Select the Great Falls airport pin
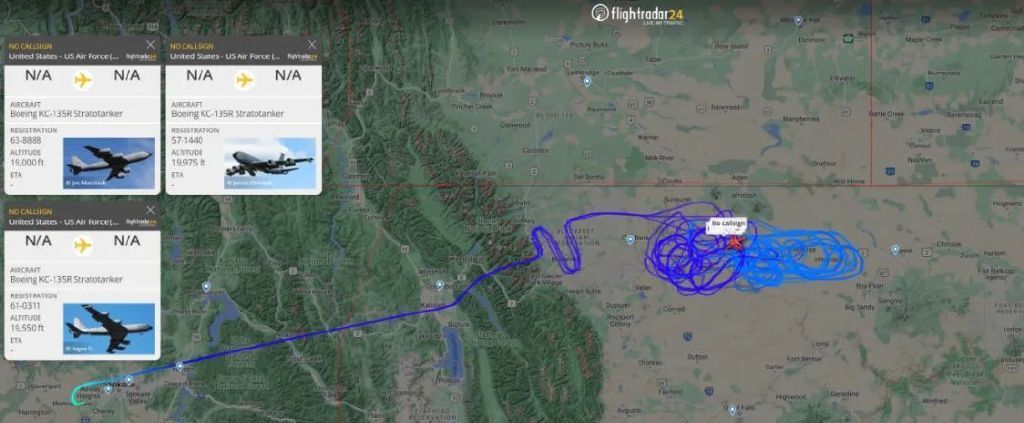This screenshot has height=423, width=1024. [732, 410]
